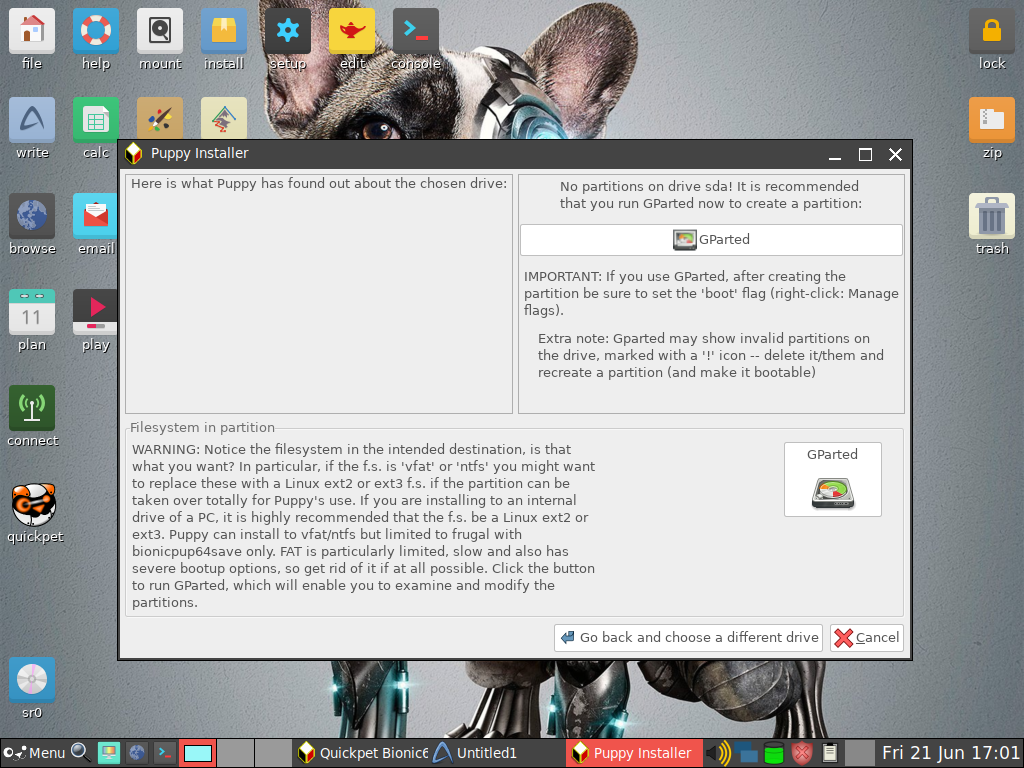Viewport: 1024px width, 768px height.
Task: Click the lock desktop icon
Action: (x=991, y=31)
